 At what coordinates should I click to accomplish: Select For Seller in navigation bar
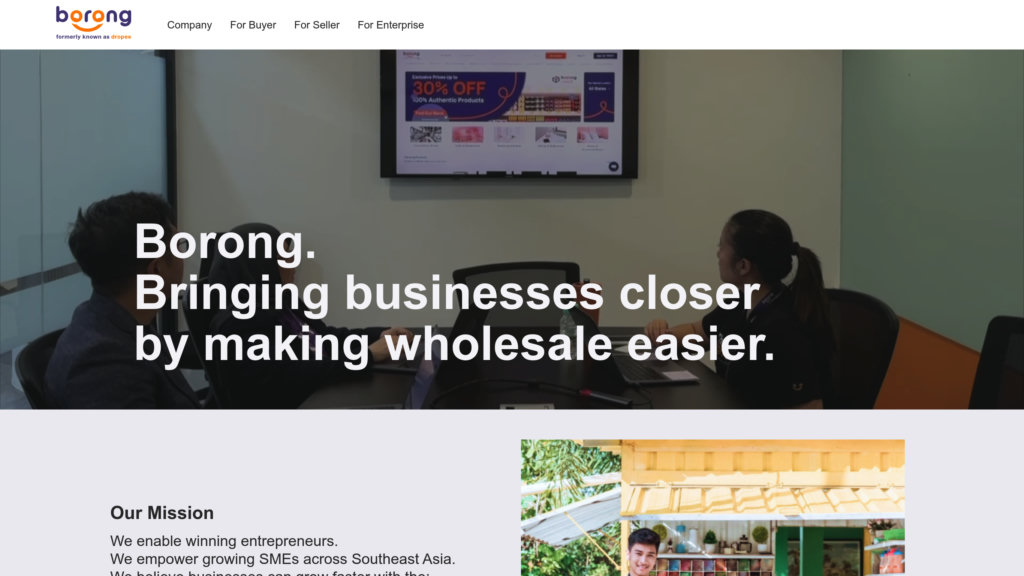(x=317, y=25)
